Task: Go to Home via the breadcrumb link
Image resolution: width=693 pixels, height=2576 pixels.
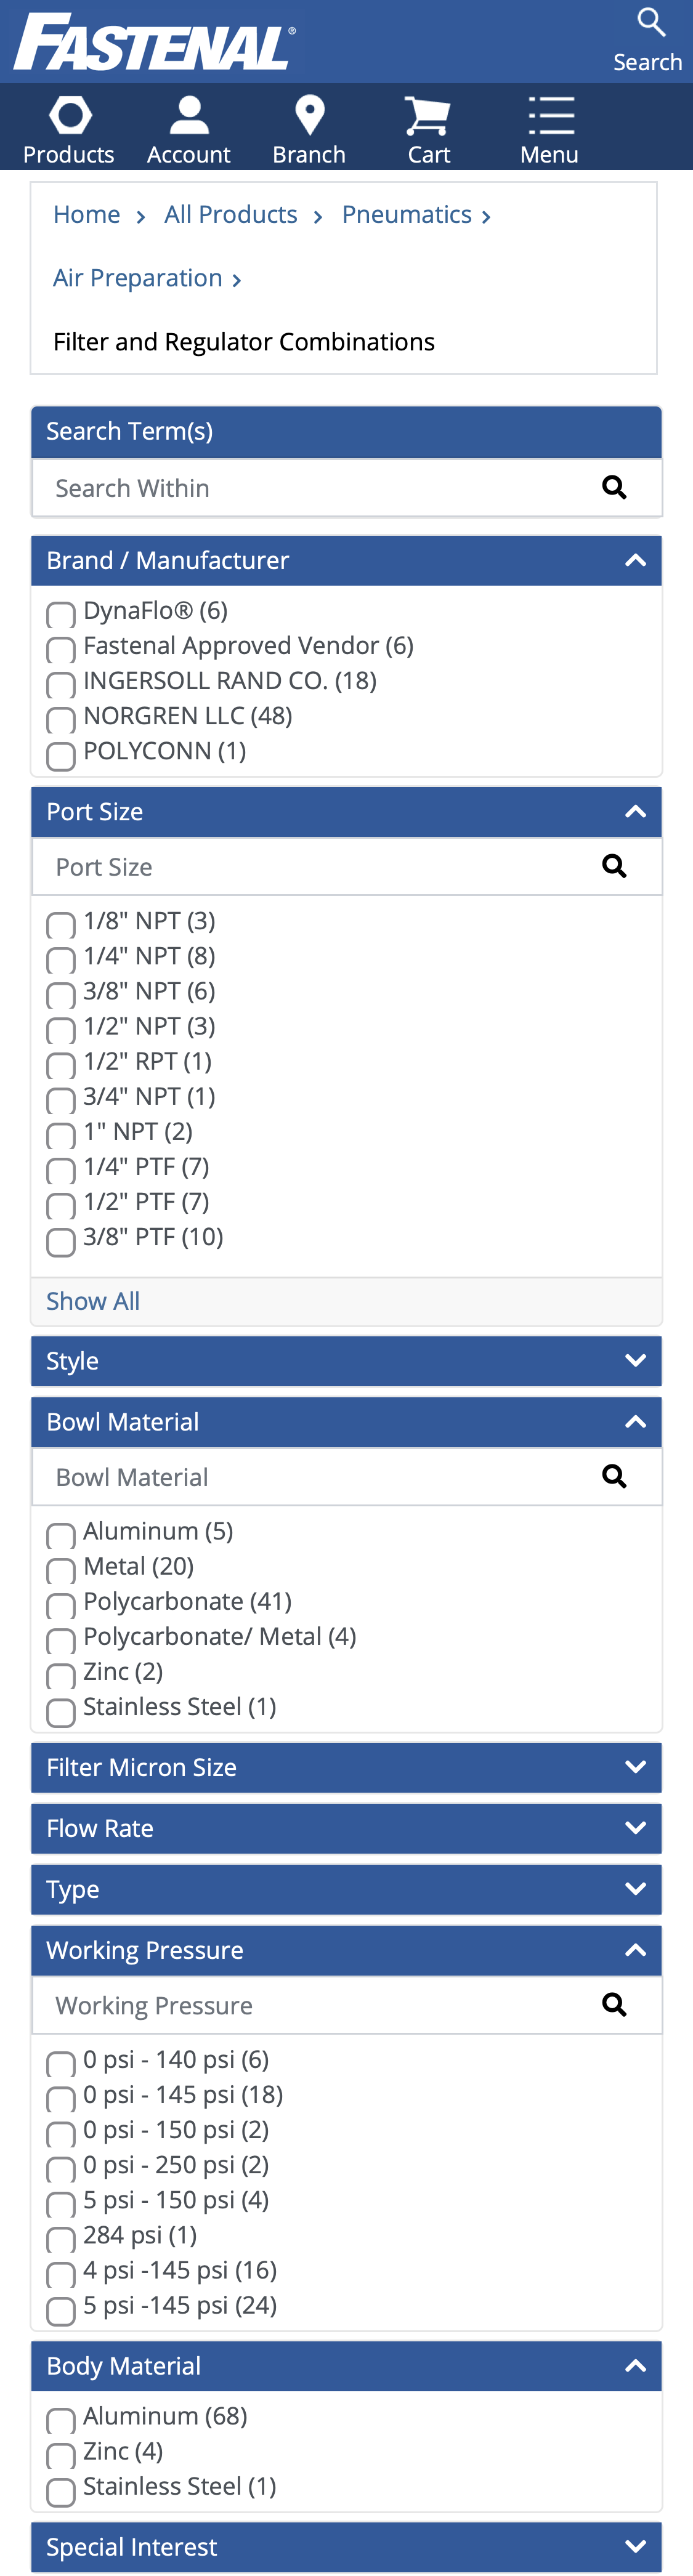Action: coord(86,214)
